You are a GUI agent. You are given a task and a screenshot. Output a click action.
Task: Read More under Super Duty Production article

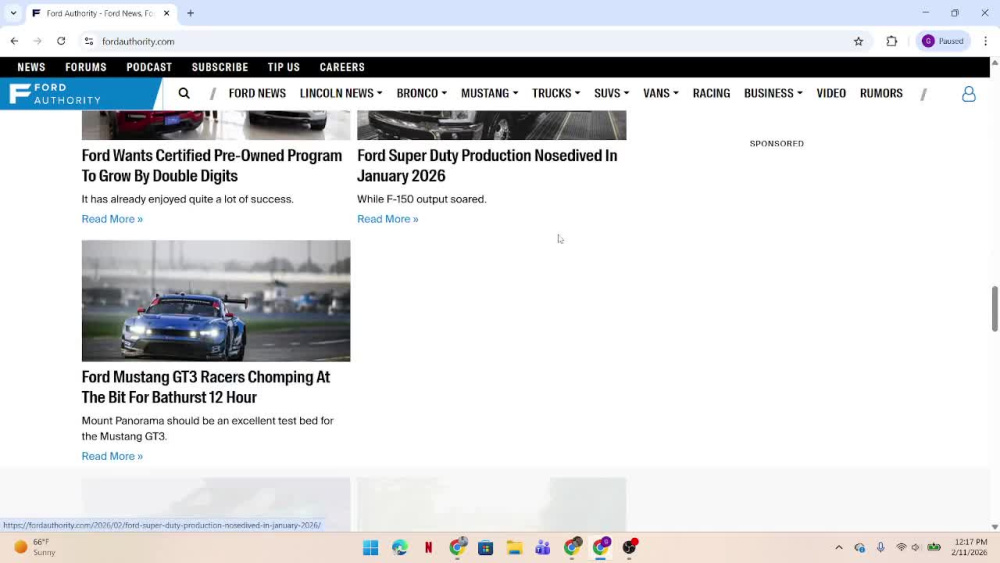tap(388, 219)
